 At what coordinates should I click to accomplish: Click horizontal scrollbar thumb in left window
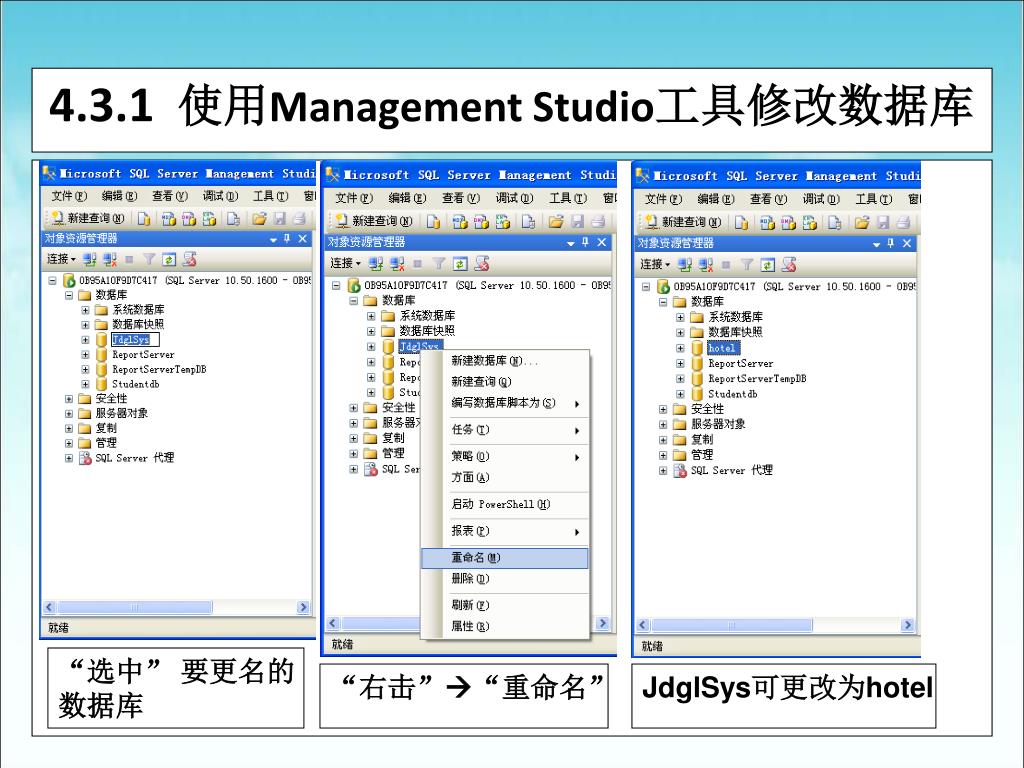click(x=135, y=607)
